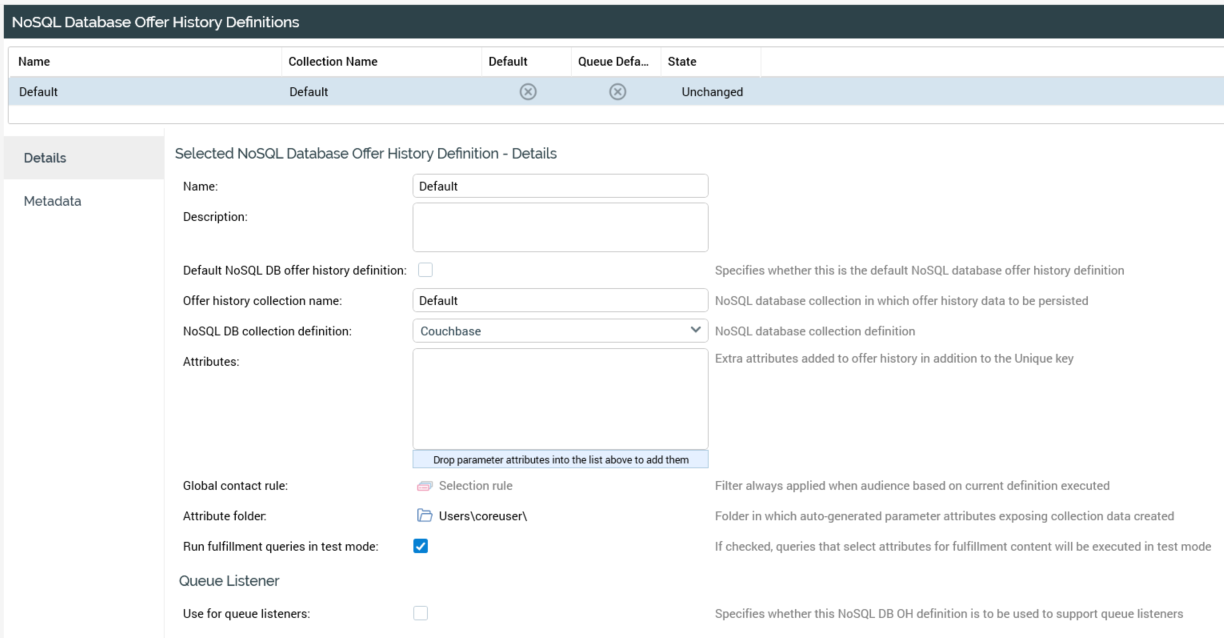Click the Queue Default X icon in row
The height and width of the screenshot is (638, 1224).
click(618, 92)
